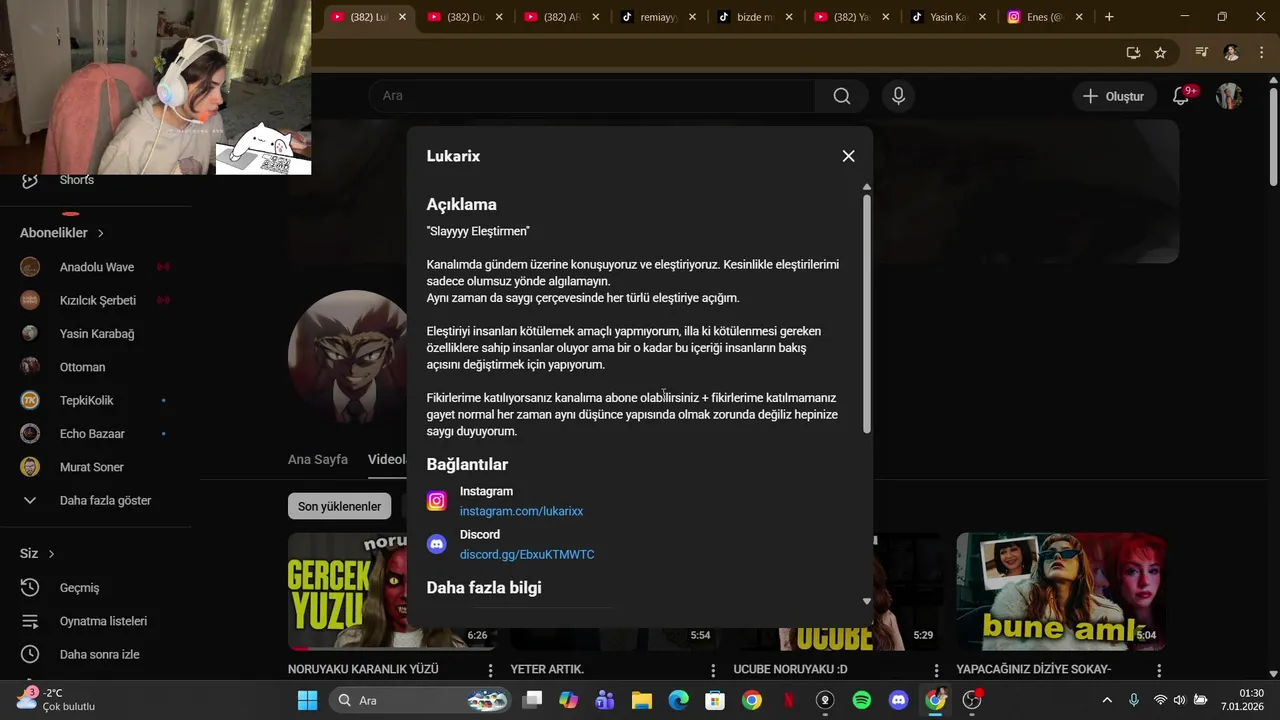Viewport: 1280px width, 720px height.
Task: Click the Discord logo icon in Bağlantılar
Action: pos(437,544)
